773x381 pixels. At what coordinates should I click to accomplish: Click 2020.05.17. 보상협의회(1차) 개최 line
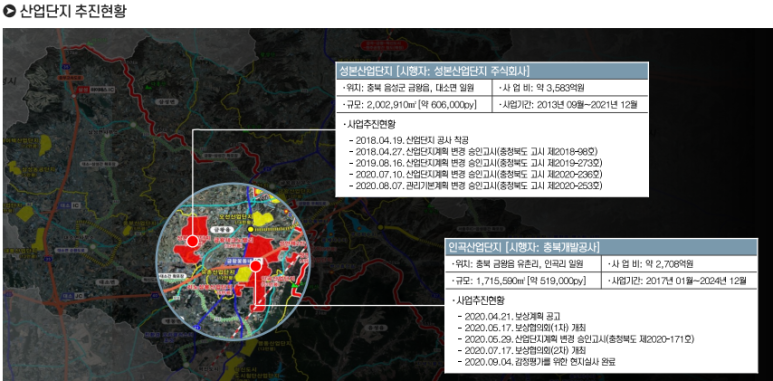[522, 328]
